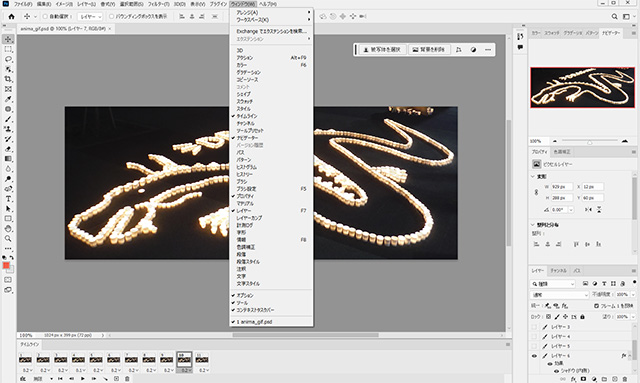
Task: Select the Eraser tool
Action: (8, 149)
